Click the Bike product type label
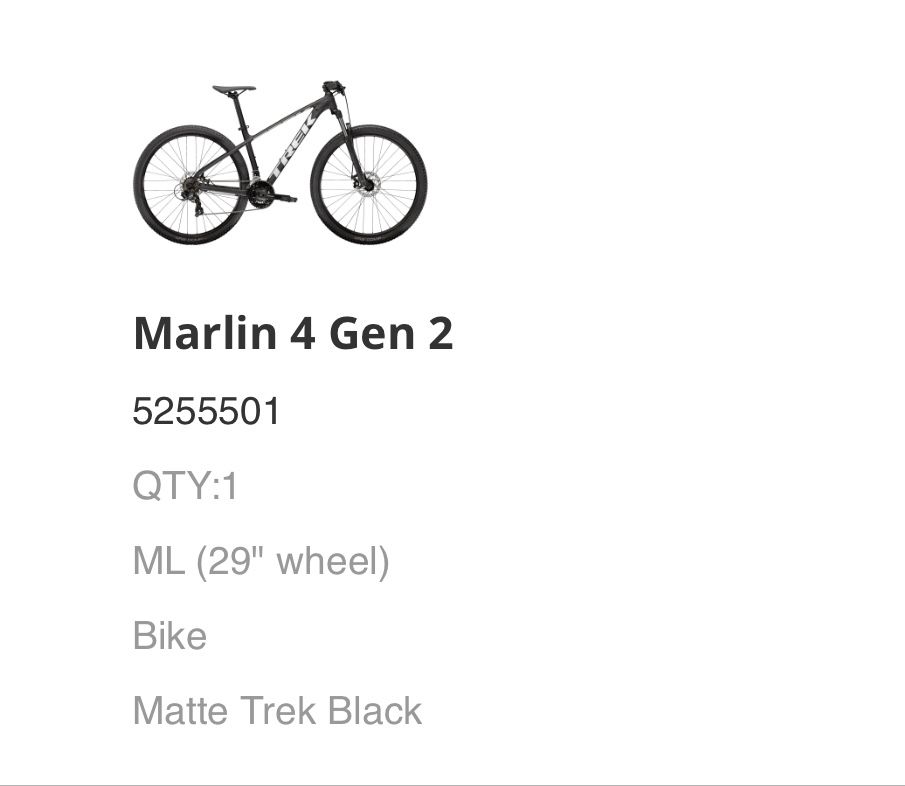The height and width of the screenshot is (786, 905). (x=169, y=636)
